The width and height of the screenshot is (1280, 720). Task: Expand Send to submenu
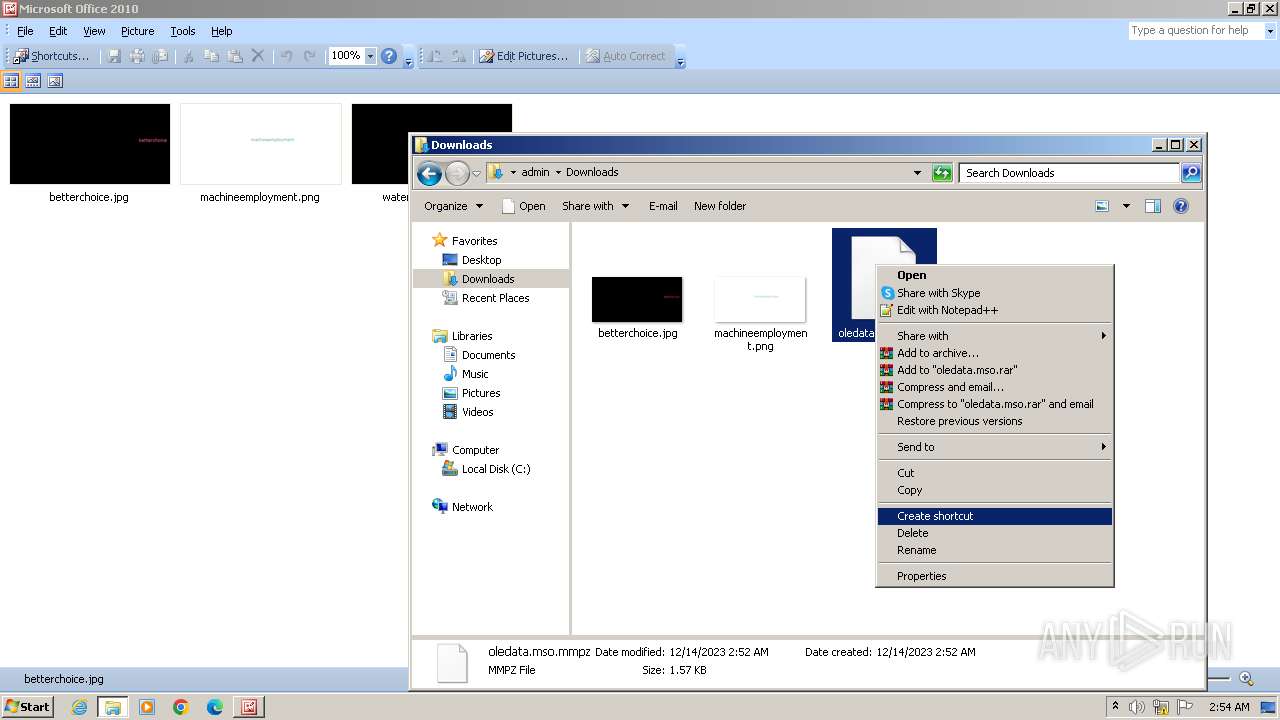[x=995, y=447]
